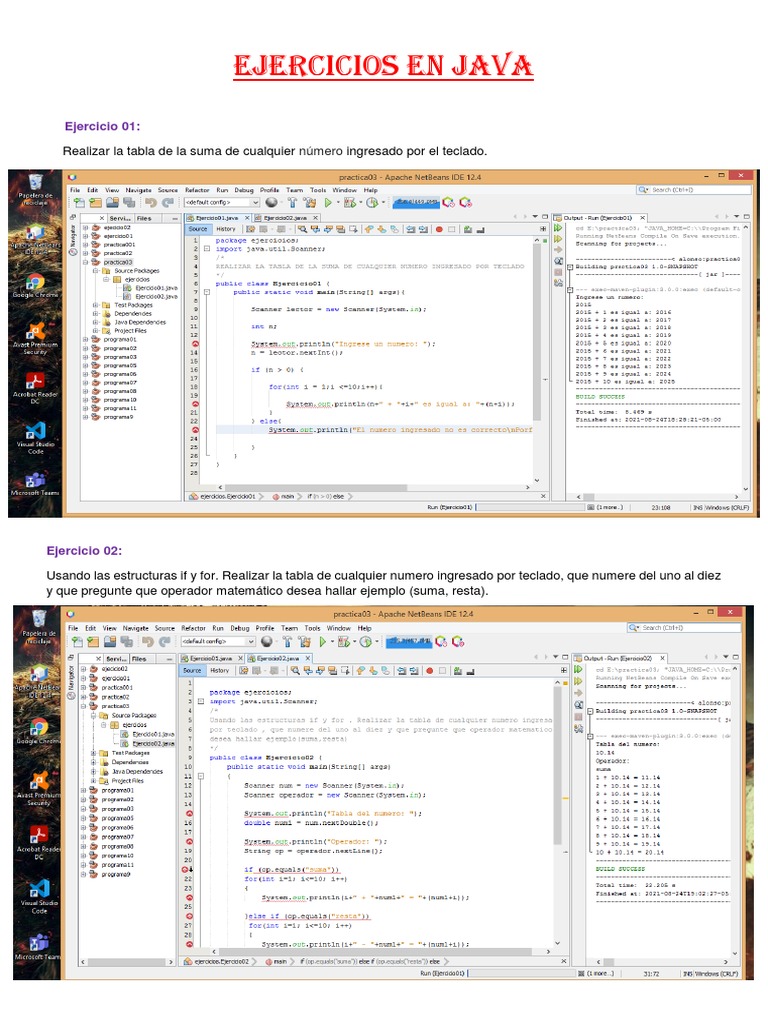Click Debug Project icon in Ejercicio 01 screenshot
Screen dimensions: 768x1024
tap(349, 203)
